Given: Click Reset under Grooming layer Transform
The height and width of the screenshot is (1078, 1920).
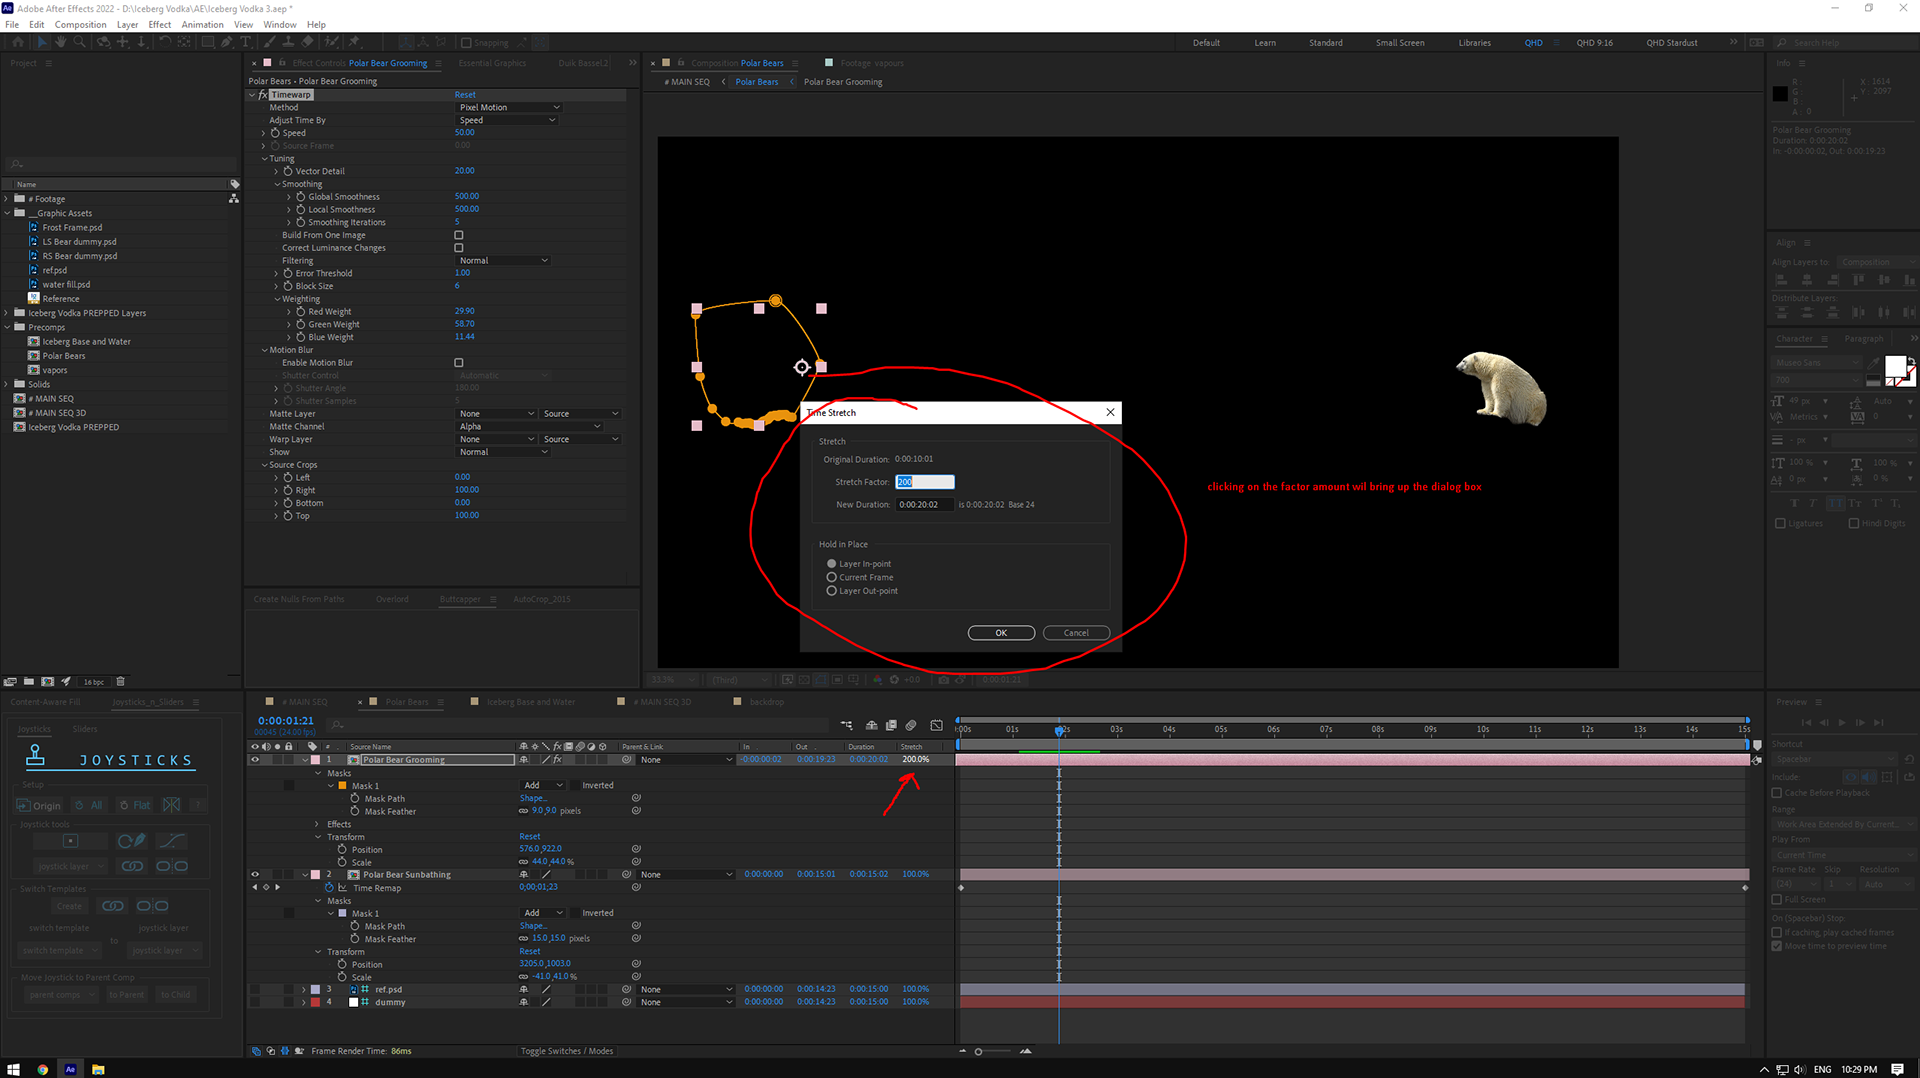Looking at the screenshot, I should click(x=530, y=837).
